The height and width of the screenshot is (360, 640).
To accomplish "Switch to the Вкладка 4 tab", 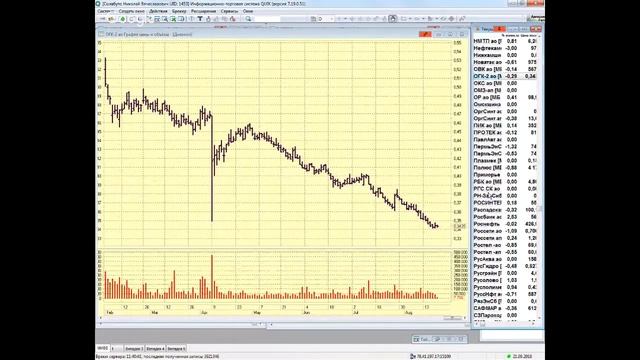I will 155,349.
